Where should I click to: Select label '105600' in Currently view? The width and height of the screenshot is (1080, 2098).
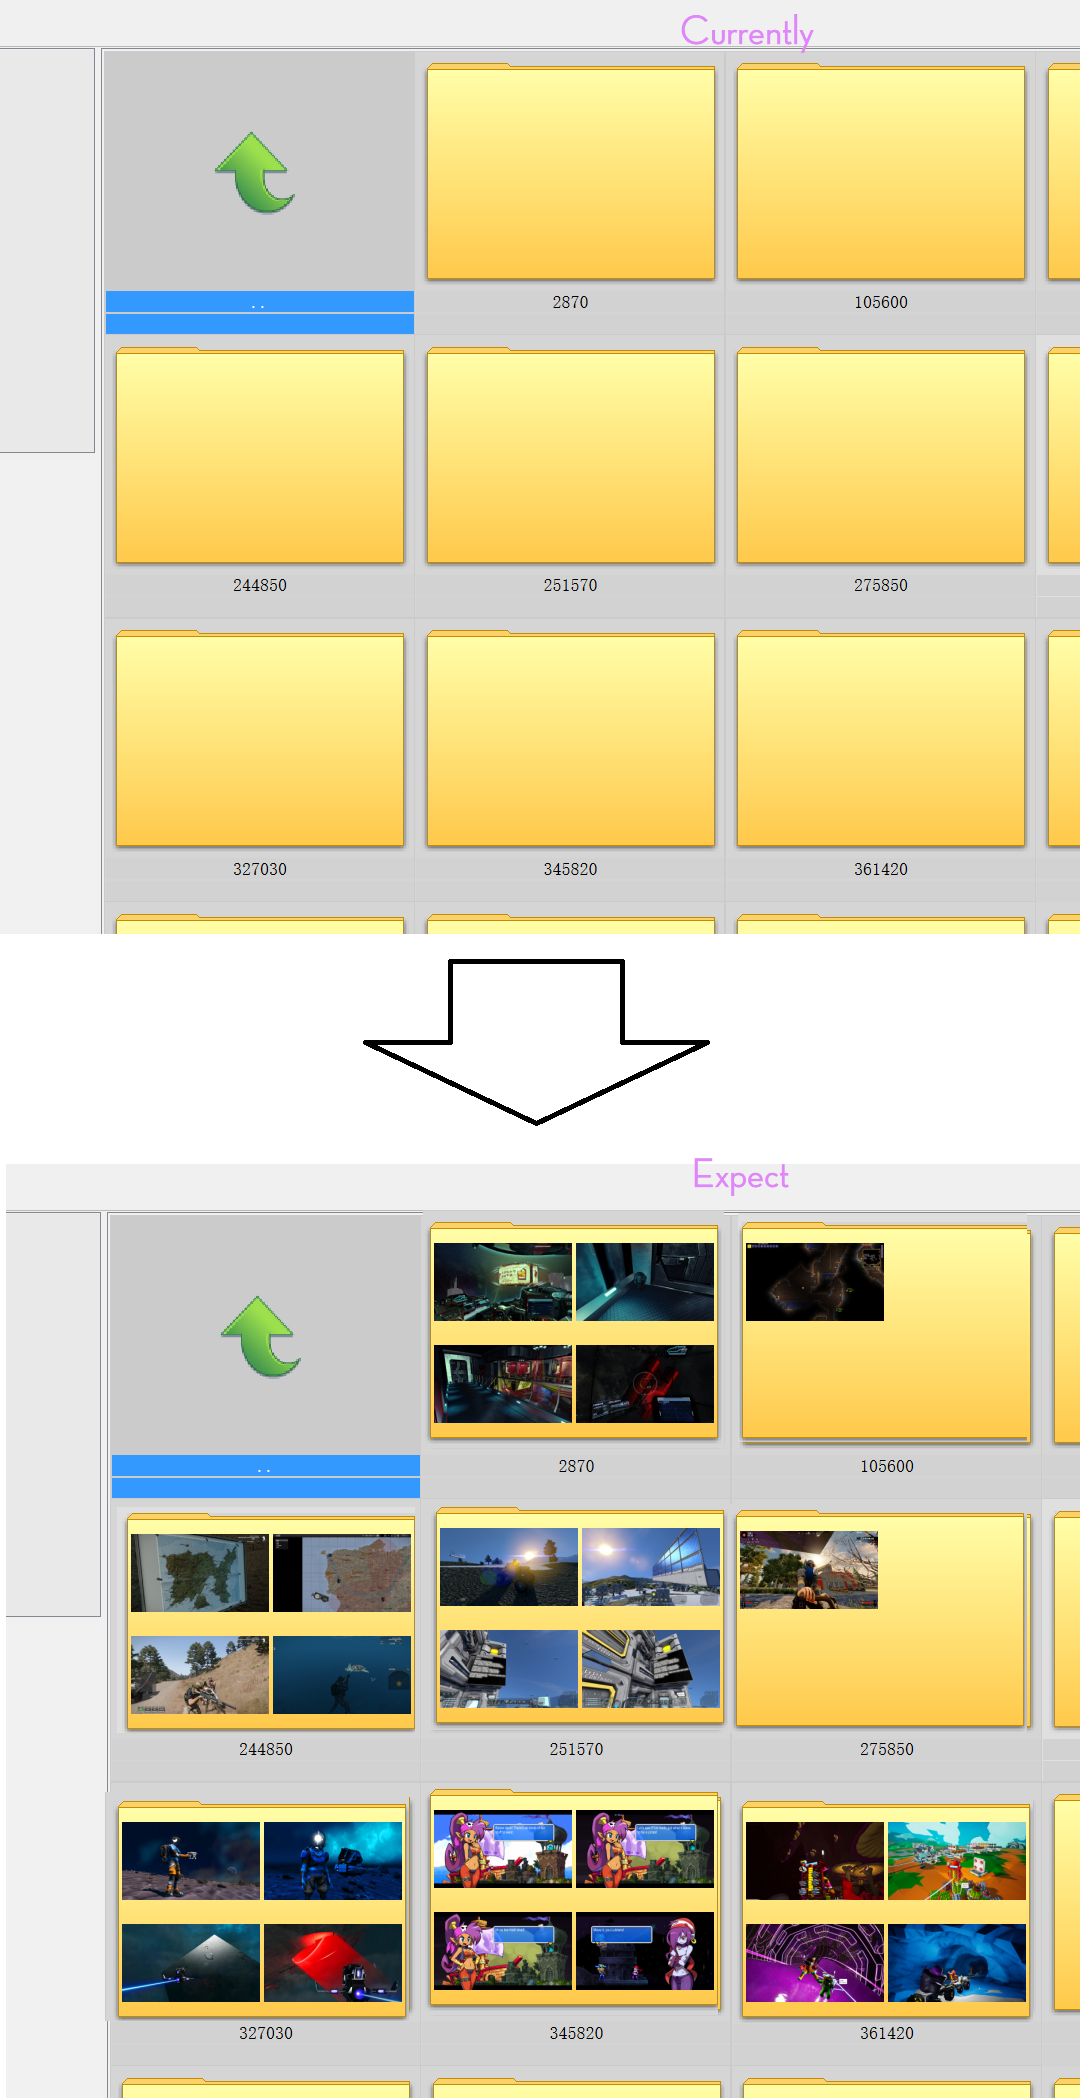tap(881, 302)
